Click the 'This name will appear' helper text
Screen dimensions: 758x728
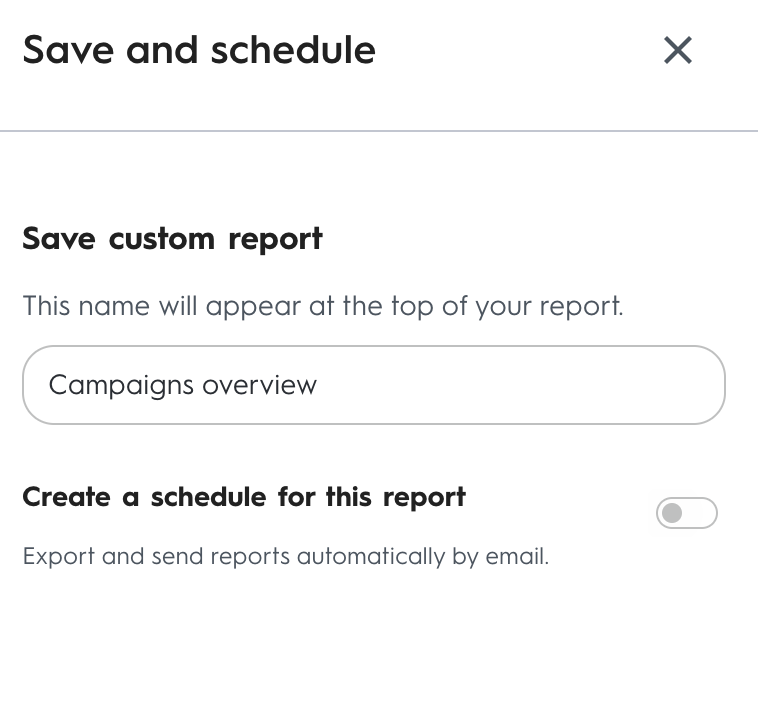pyautogui.click(x=322, y=305)
